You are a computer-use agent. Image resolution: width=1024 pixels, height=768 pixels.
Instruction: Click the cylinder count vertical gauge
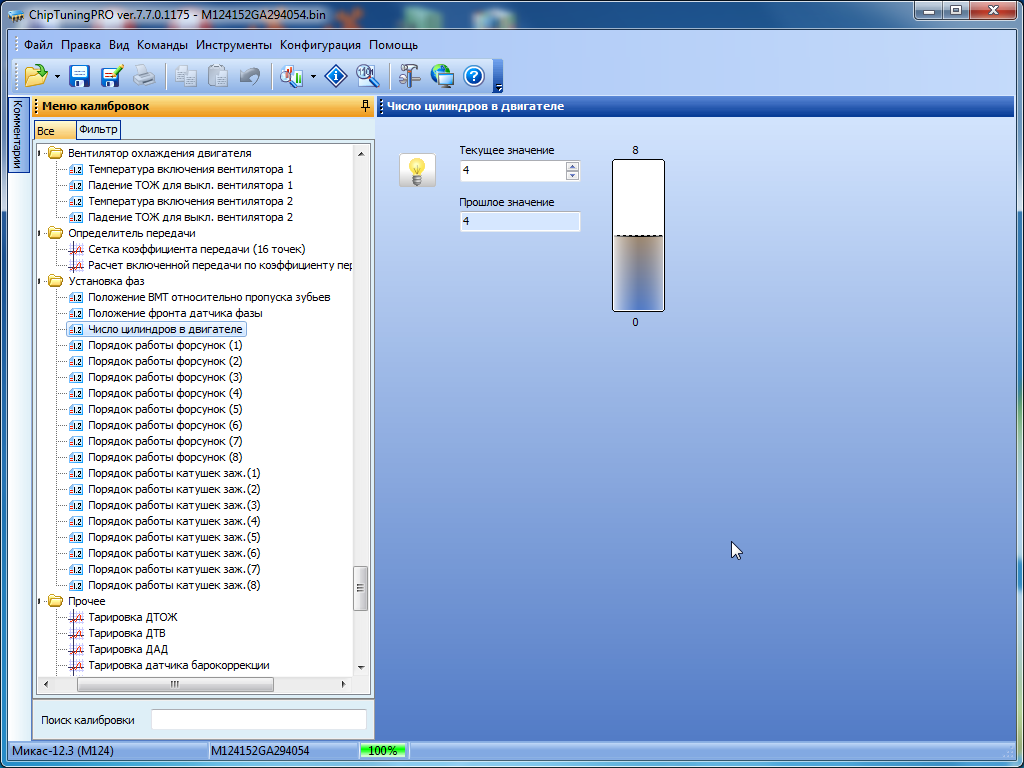[638, 235]
